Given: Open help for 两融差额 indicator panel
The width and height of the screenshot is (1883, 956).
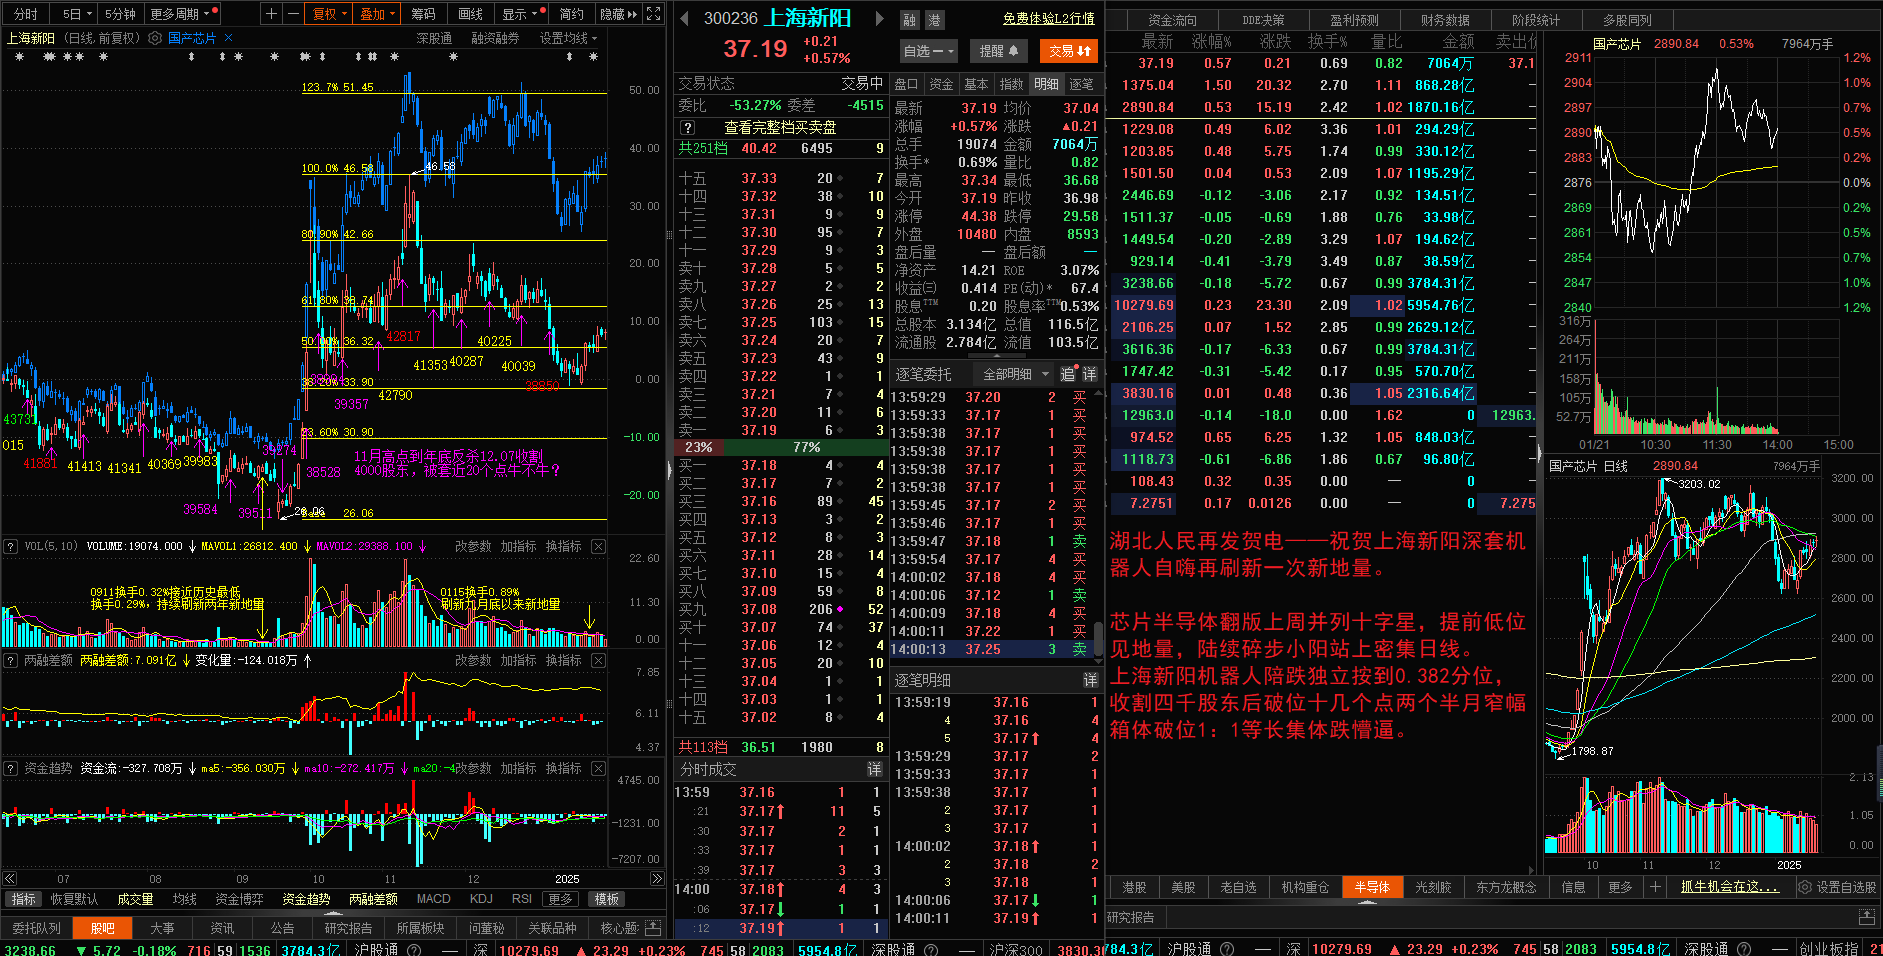Looking at the screenshot, I should click(11, 660).
